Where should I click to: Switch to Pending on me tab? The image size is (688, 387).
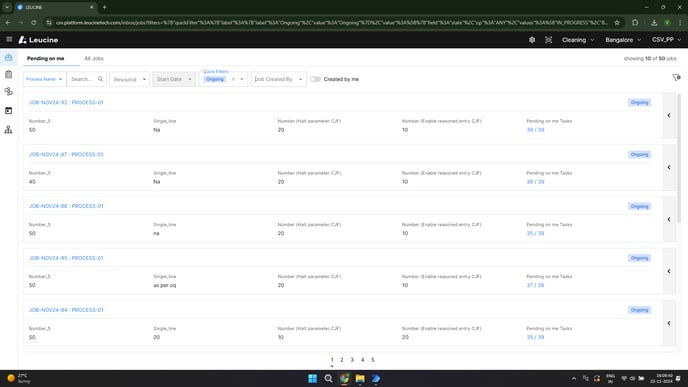(46, 58)
